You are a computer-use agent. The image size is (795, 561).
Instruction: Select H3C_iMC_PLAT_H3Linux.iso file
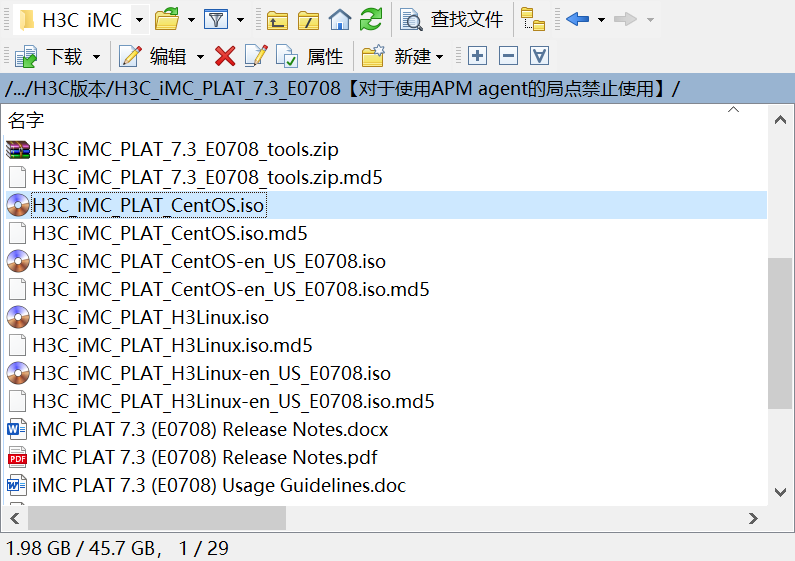click(151, 318)
